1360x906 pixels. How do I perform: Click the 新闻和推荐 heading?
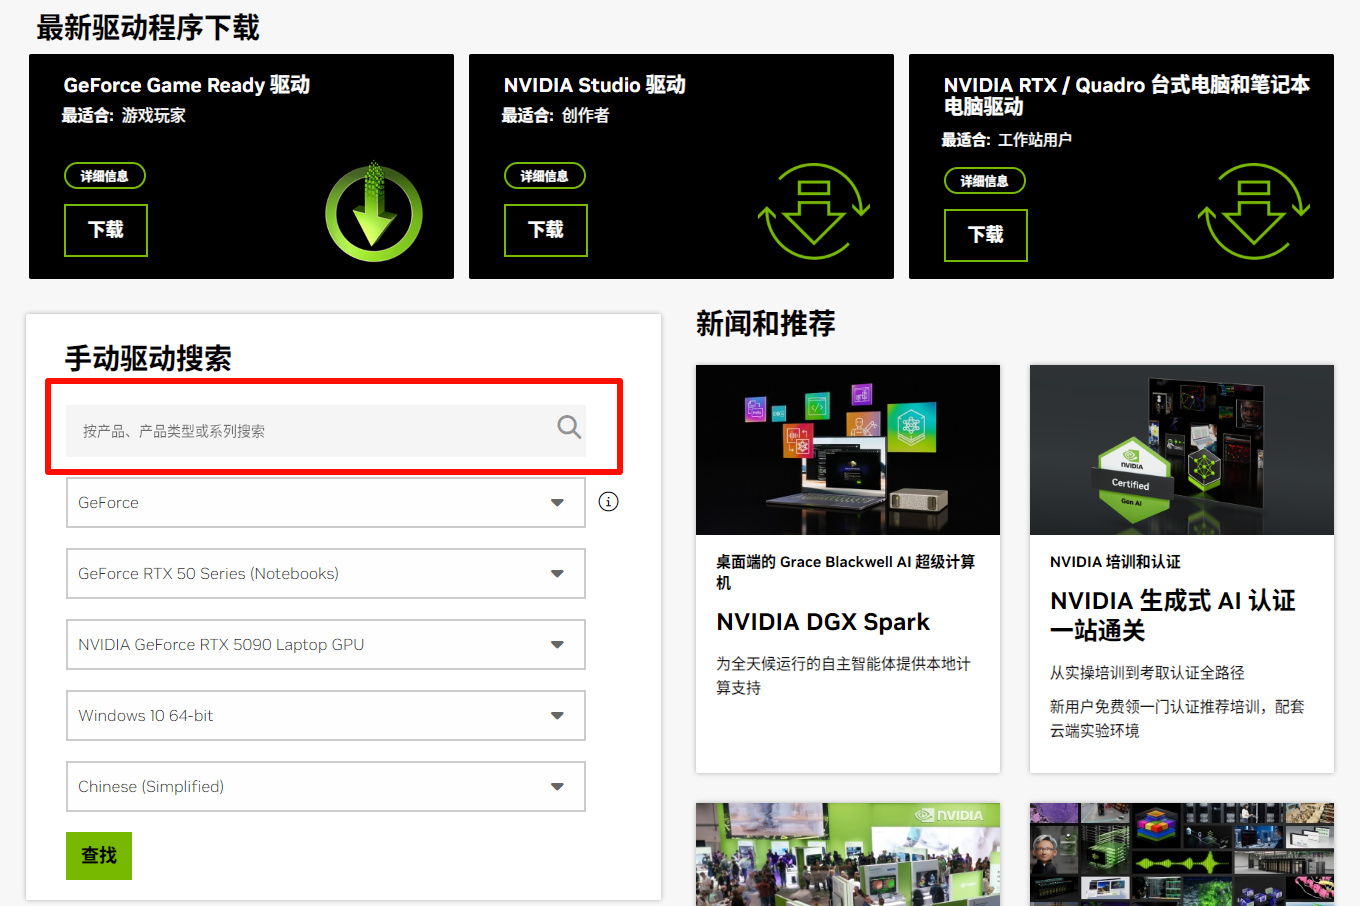(x=766, y=323)
